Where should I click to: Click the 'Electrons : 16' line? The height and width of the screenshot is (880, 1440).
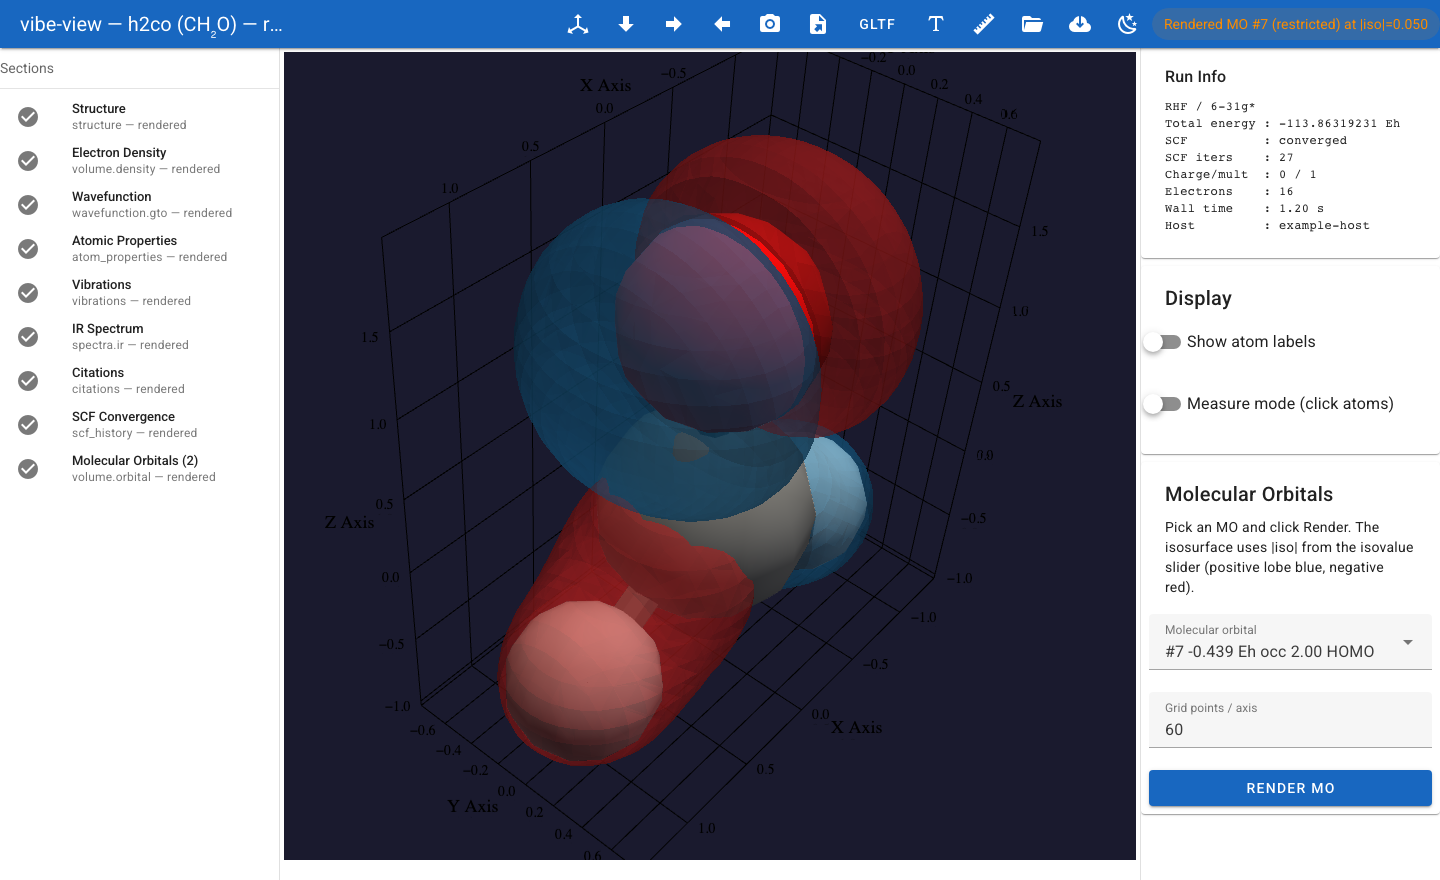point(1229,192)
